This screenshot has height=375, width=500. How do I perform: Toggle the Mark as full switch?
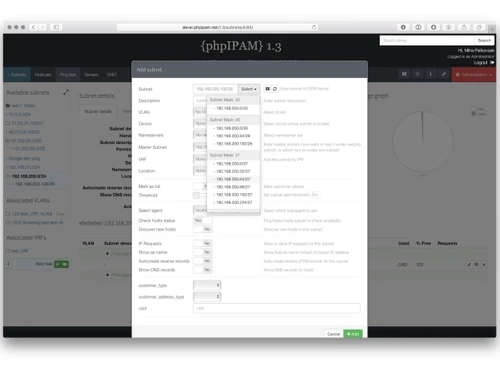click(201, 186)
